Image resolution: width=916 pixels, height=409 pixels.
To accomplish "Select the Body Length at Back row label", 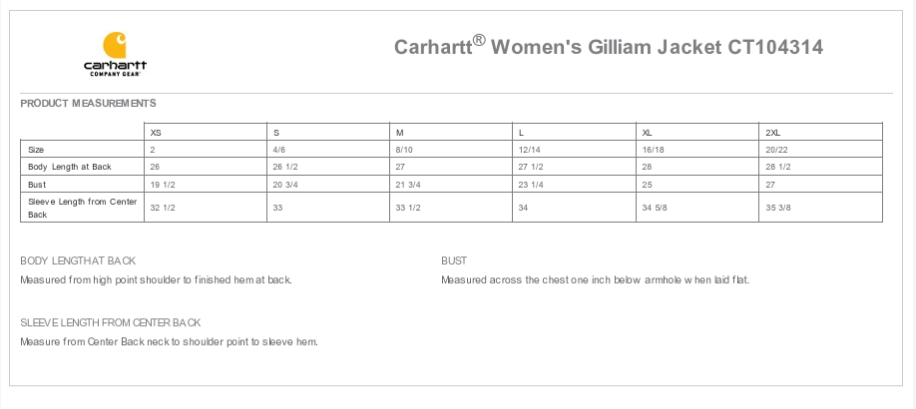I will point(69,166).
